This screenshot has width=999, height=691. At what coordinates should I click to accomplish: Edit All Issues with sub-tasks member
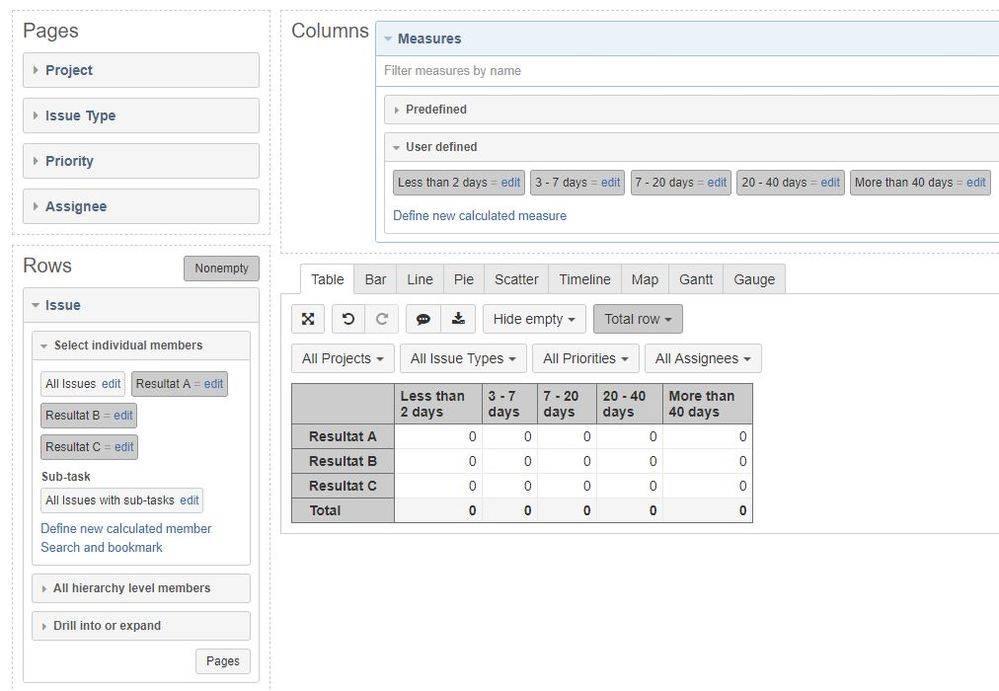(189, 501)
